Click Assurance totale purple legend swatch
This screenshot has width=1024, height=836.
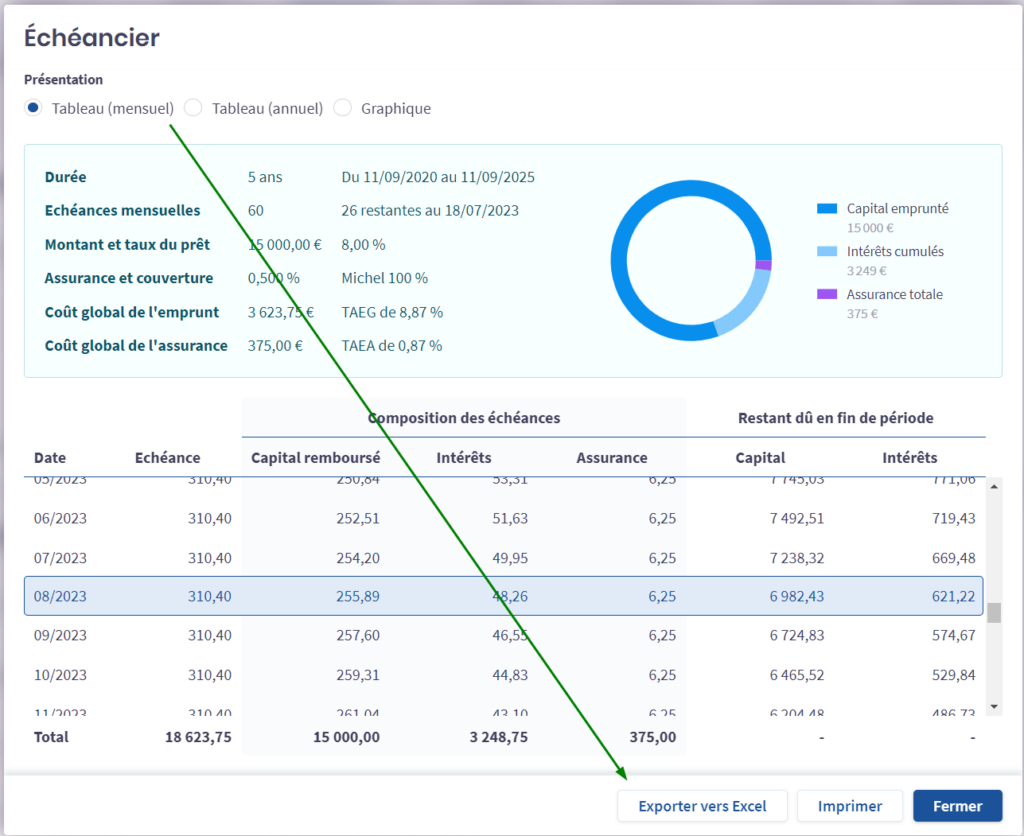(827, 295)
